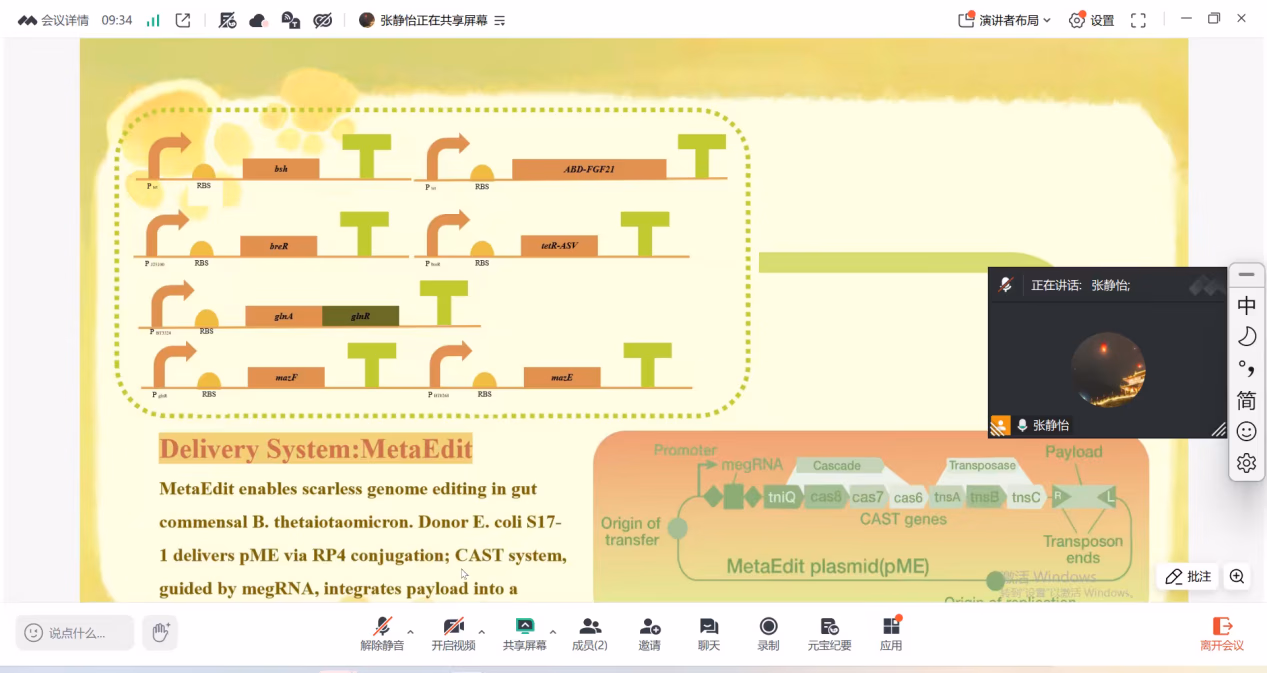Open the 聊天 chat panel

tap(709, 634)
